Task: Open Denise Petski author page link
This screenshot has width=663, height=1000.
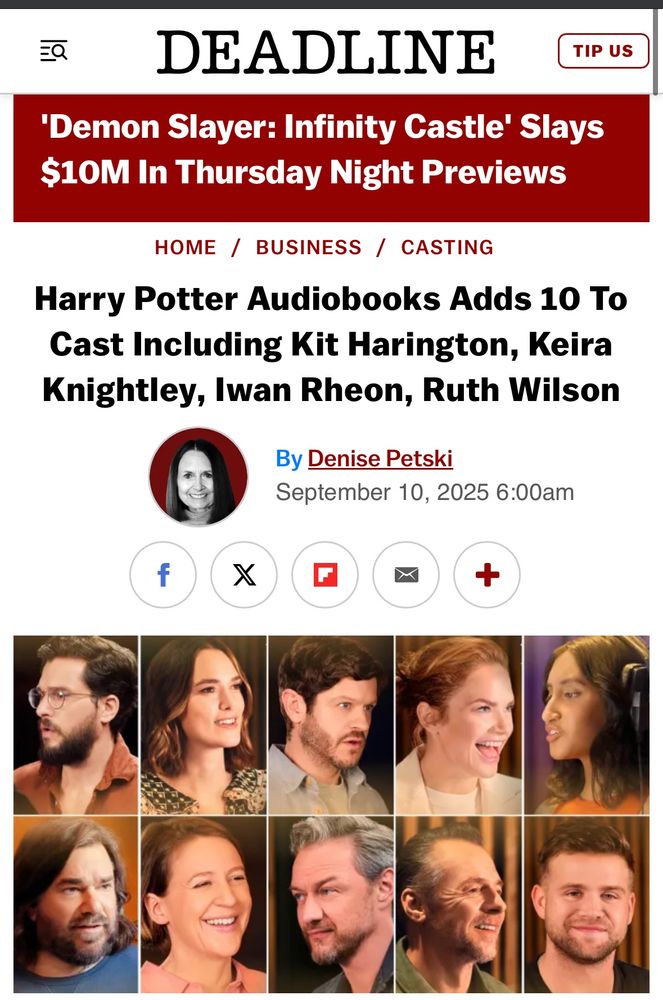Action: [x=380, y=459]
